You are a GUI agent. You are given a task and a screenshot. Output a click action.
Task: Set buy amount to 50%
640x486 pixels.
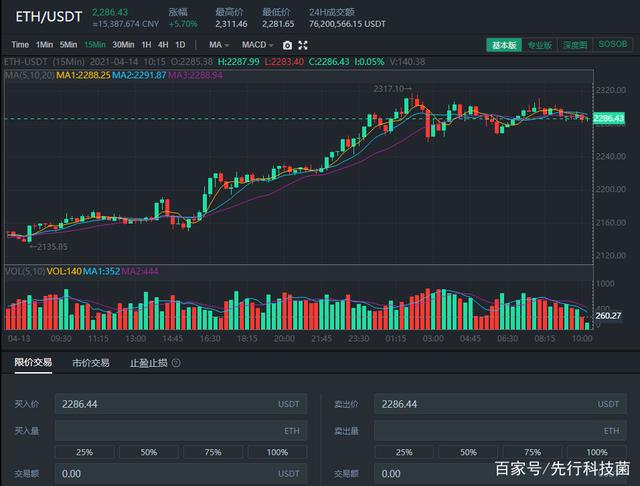149,452
